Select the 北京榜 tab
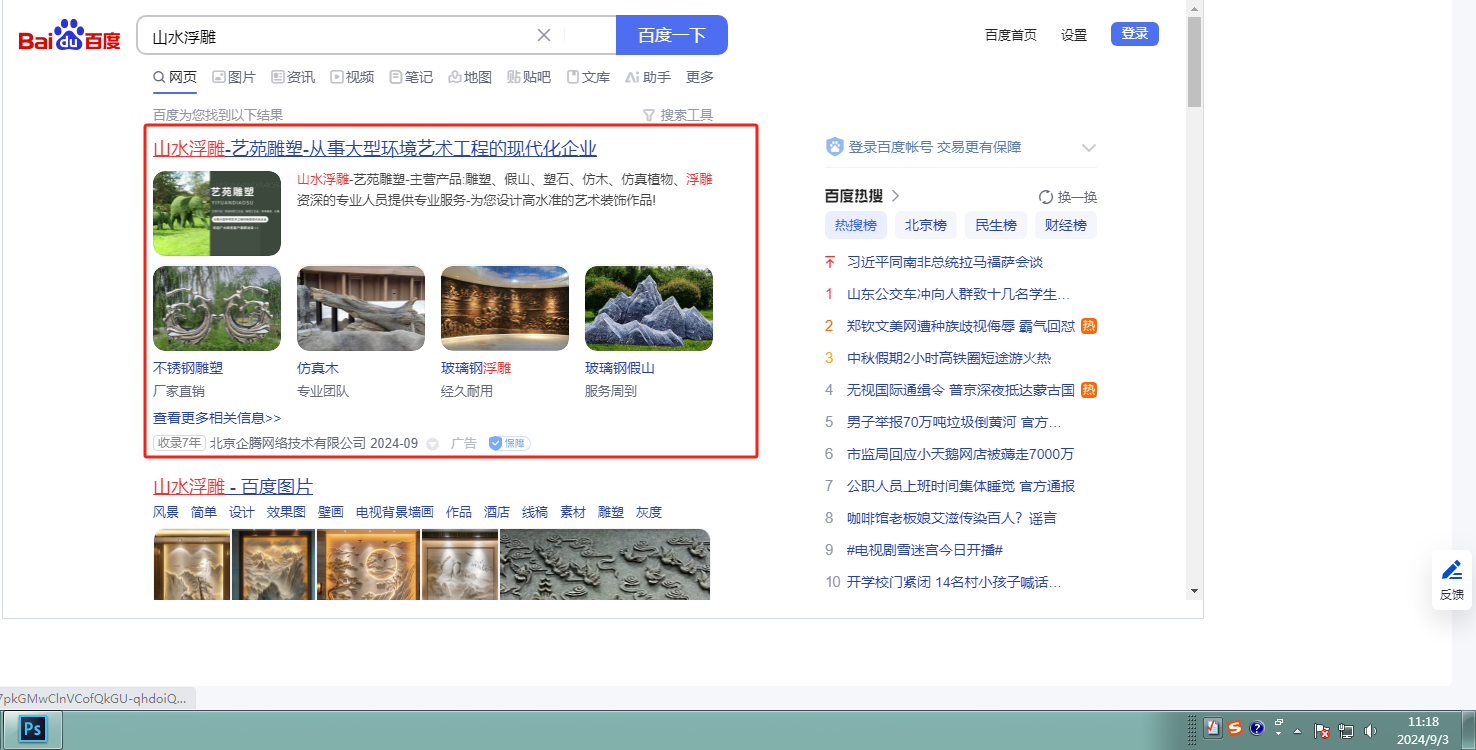This screenshot has height=750, width=1476. 926,225
